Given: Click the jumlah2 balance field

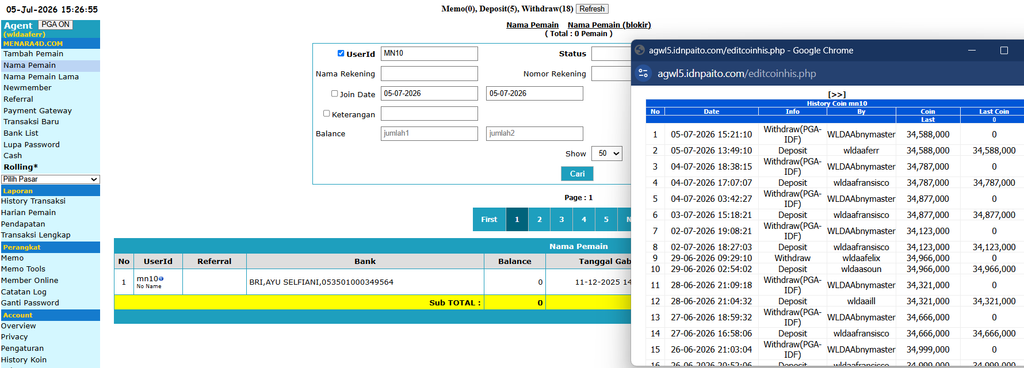Looking at the screenshot, I should [534, 134].
